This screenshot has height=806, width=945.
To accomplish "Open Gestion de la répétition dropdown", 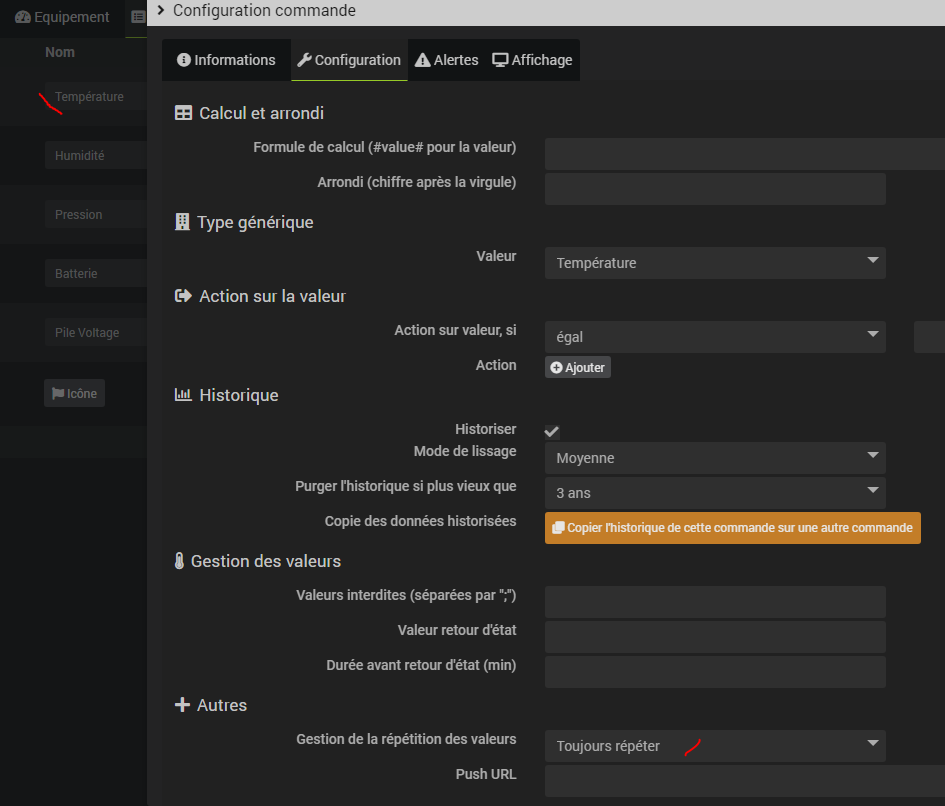I will coord(715,745).
